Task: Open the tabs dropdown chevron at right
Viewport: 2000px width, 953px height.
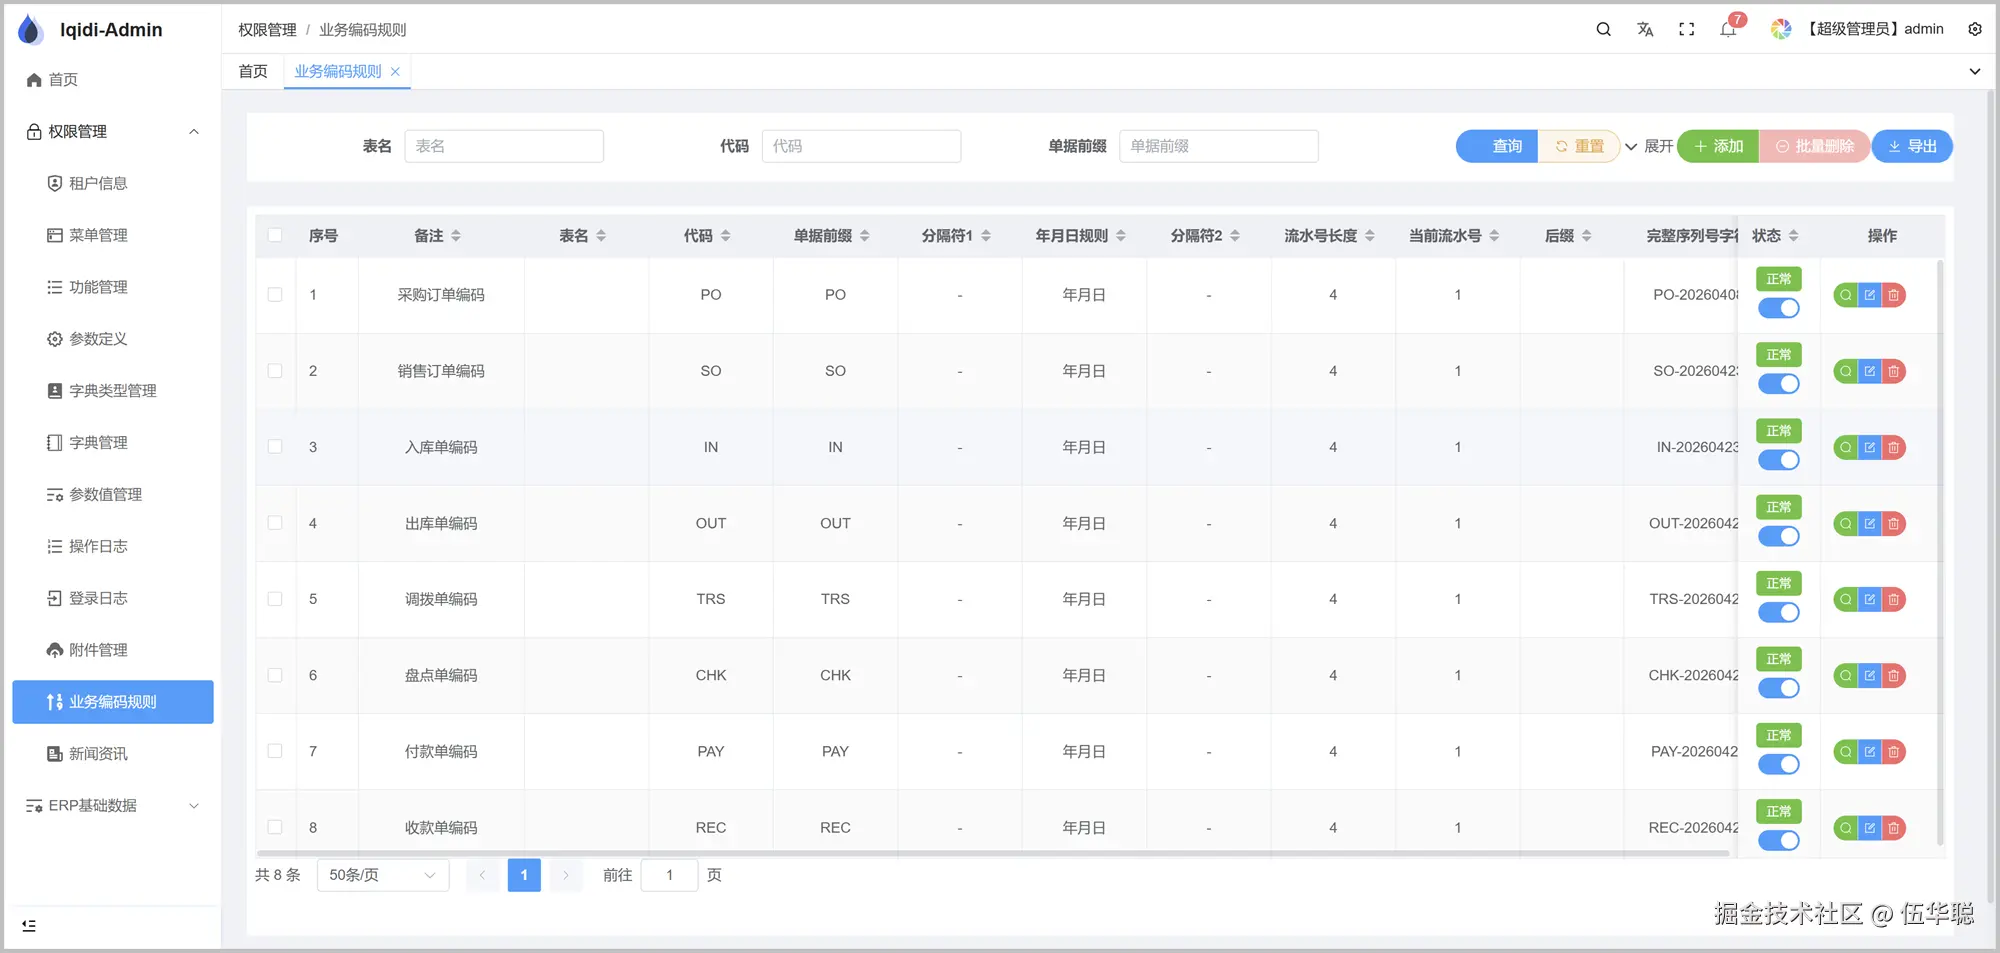Action: (1975, 71)
